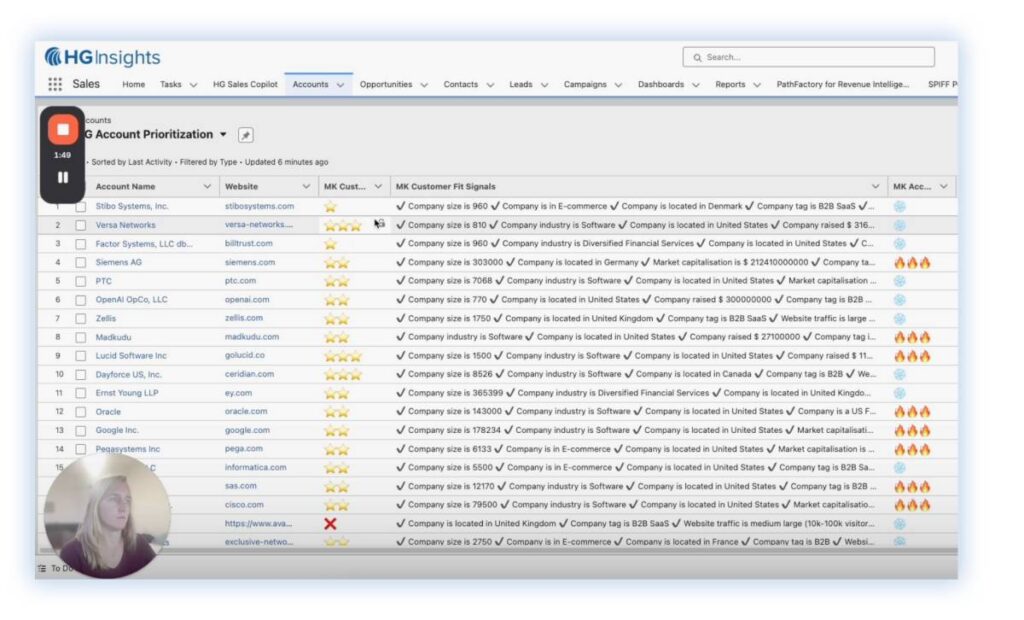Viewport: 1024px width, 620px height.
Task: Click the presenter webcam bubble
Action: (107, 516)
